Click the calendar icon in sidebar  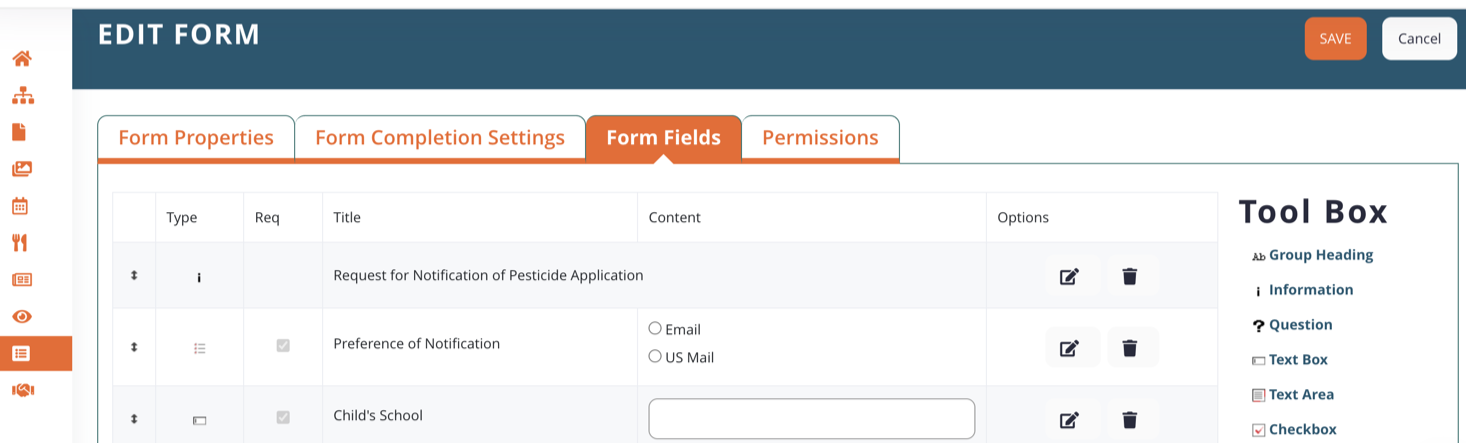click(21, 206)
